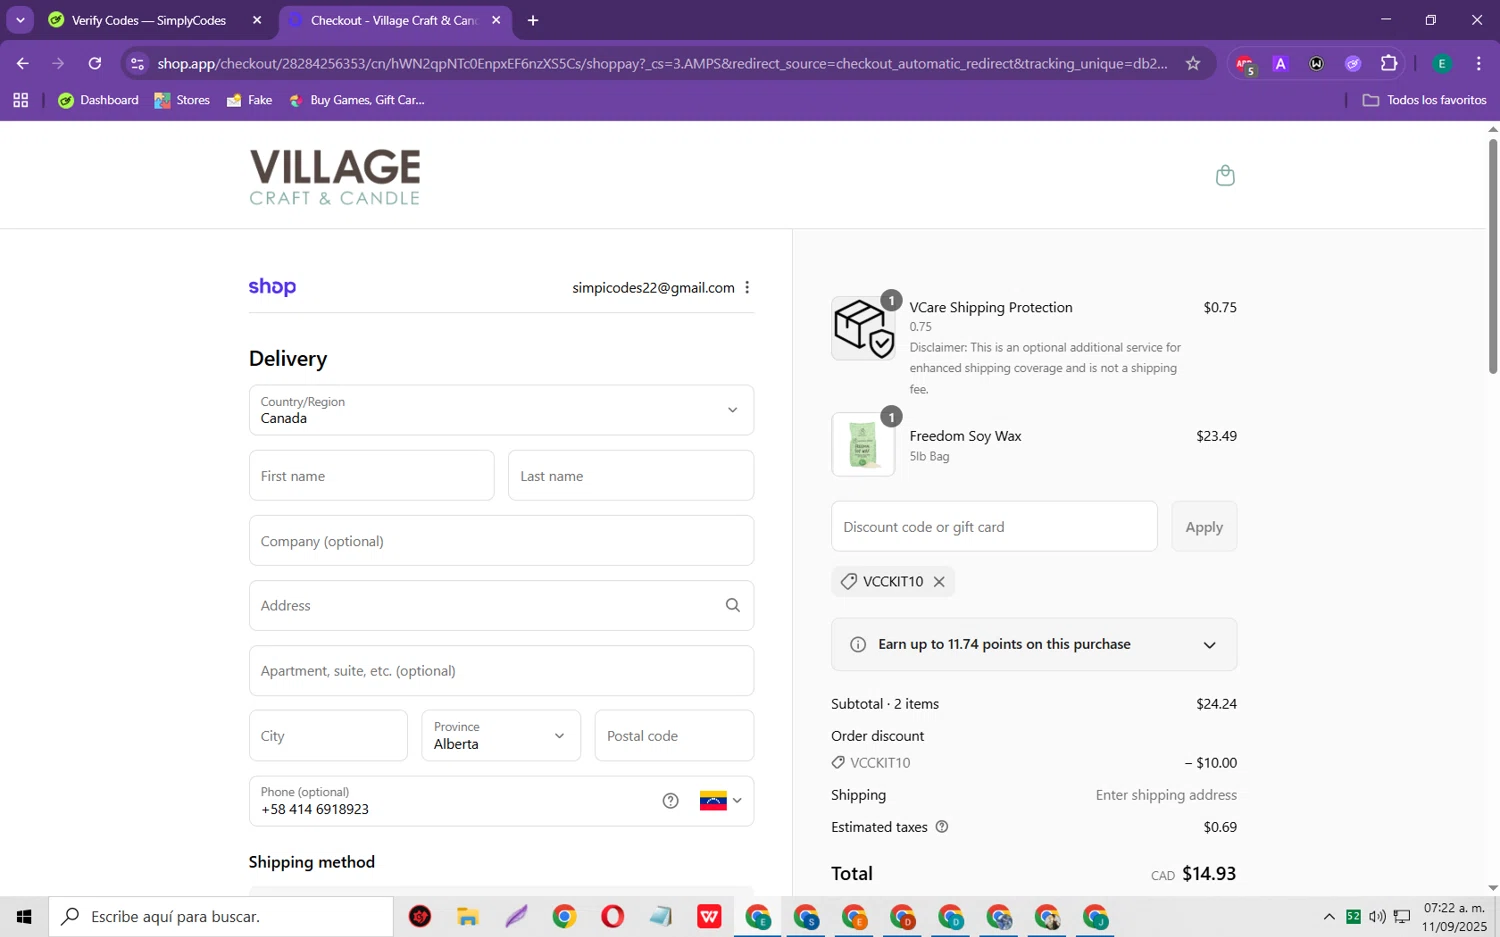The image size is (1500, 937).
Task: Close the Verify Codes tab
Action: tap(257, 20)
